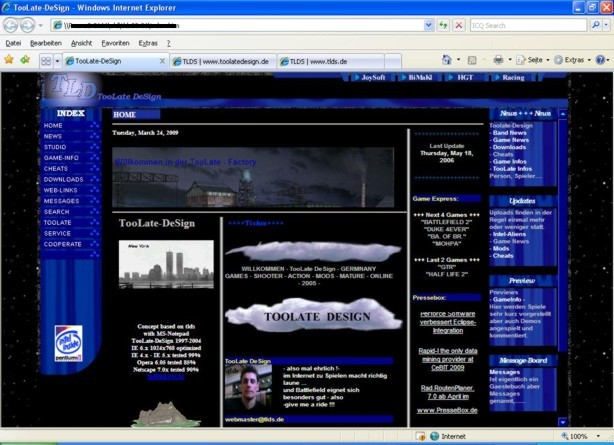The image size is (614, 445).
Task: Open the ? help menu
Action: pos(168,43)
